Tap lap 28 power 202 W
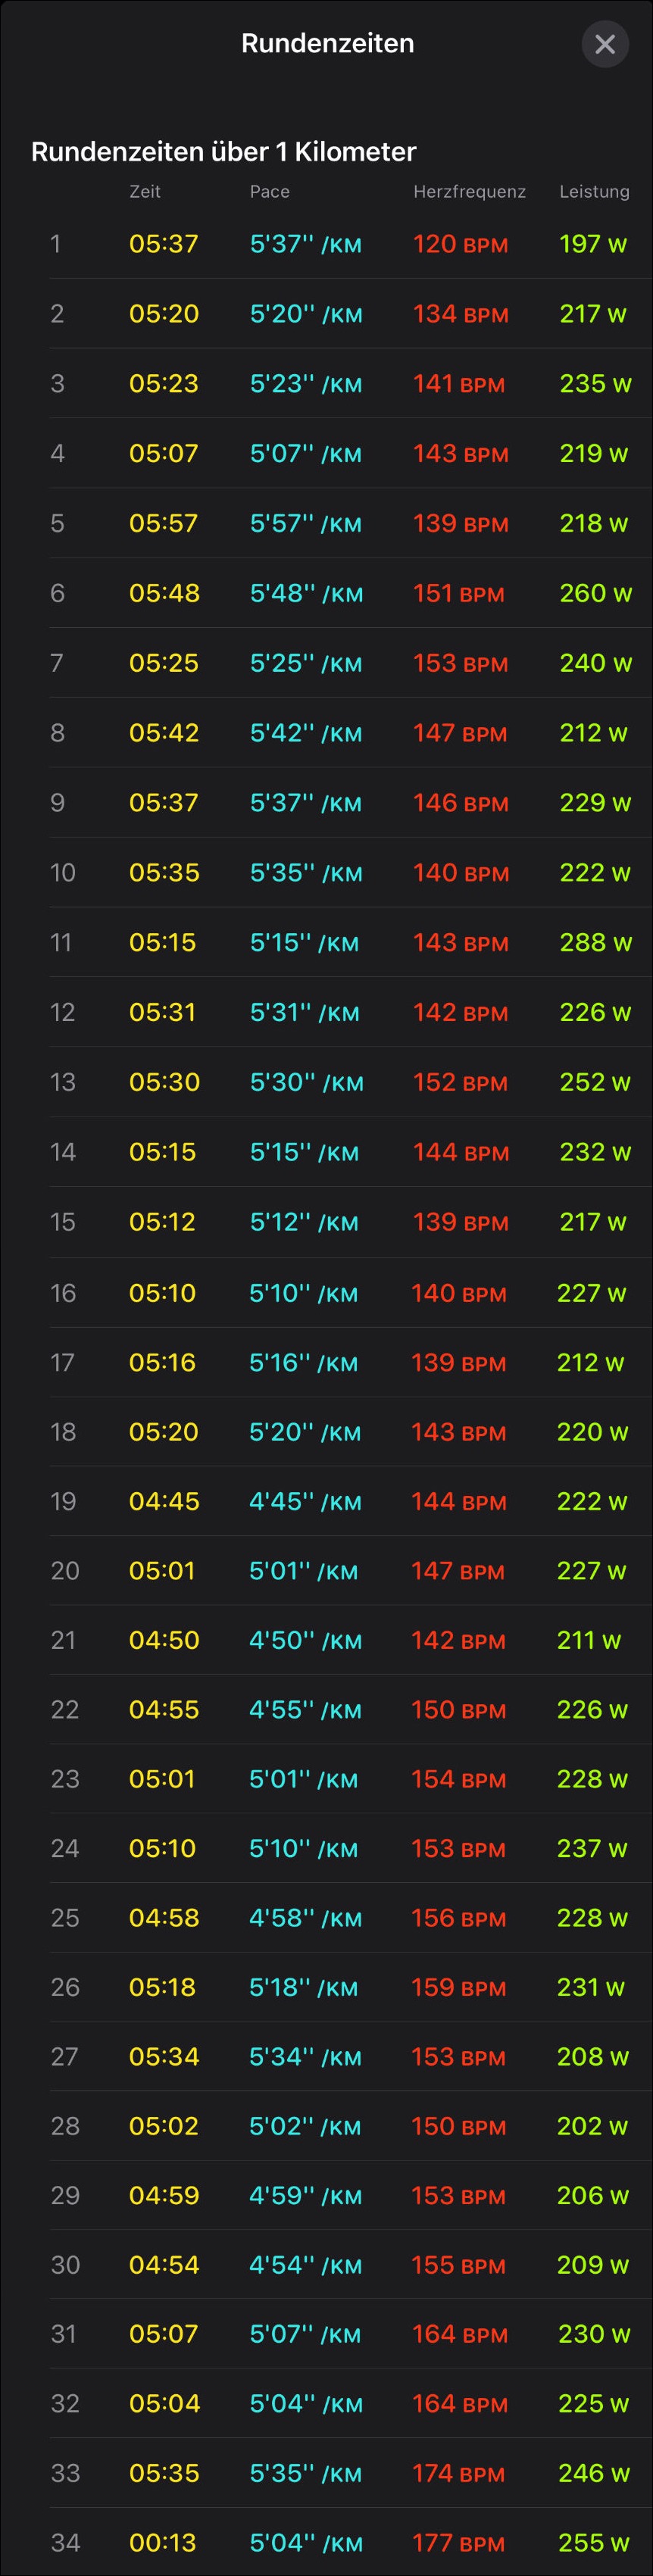This screenshot has width=653, height=2576. tap(592, 2126)
